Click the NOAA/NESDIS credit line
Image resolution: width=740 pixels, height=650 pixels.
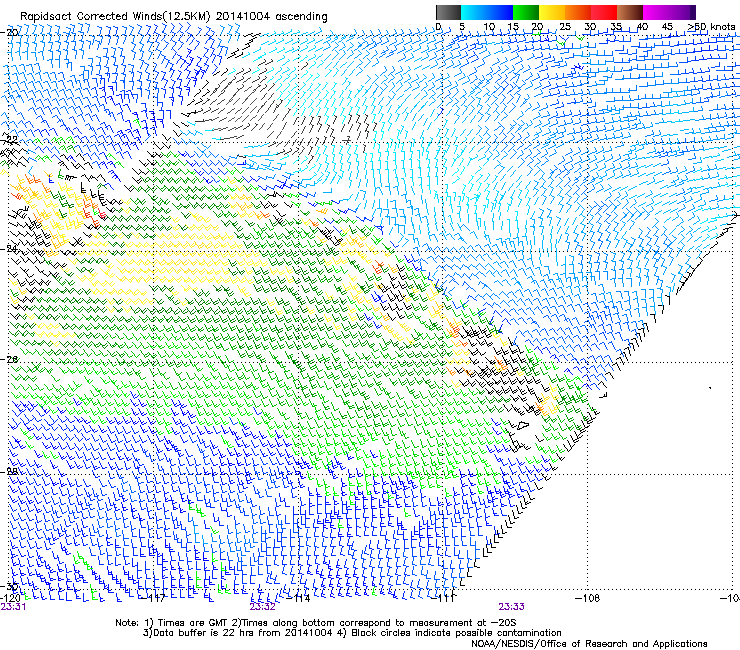click(x=589, y=644)
